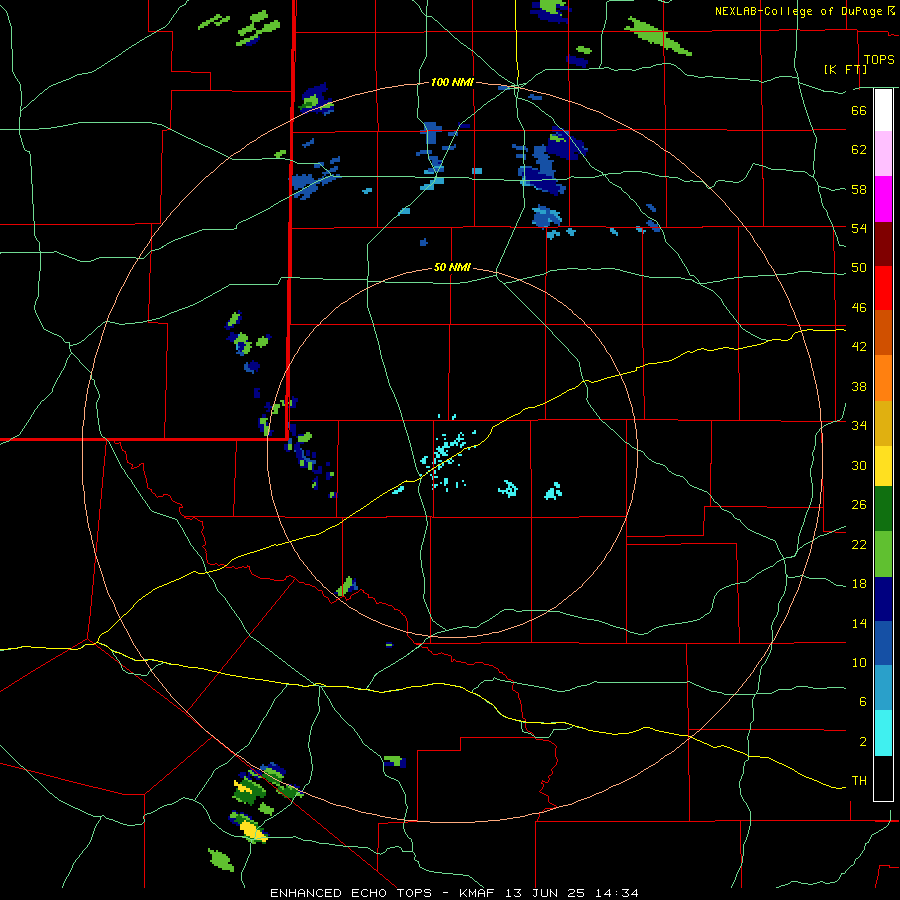Click the legend value "2"

coord(863,742)
